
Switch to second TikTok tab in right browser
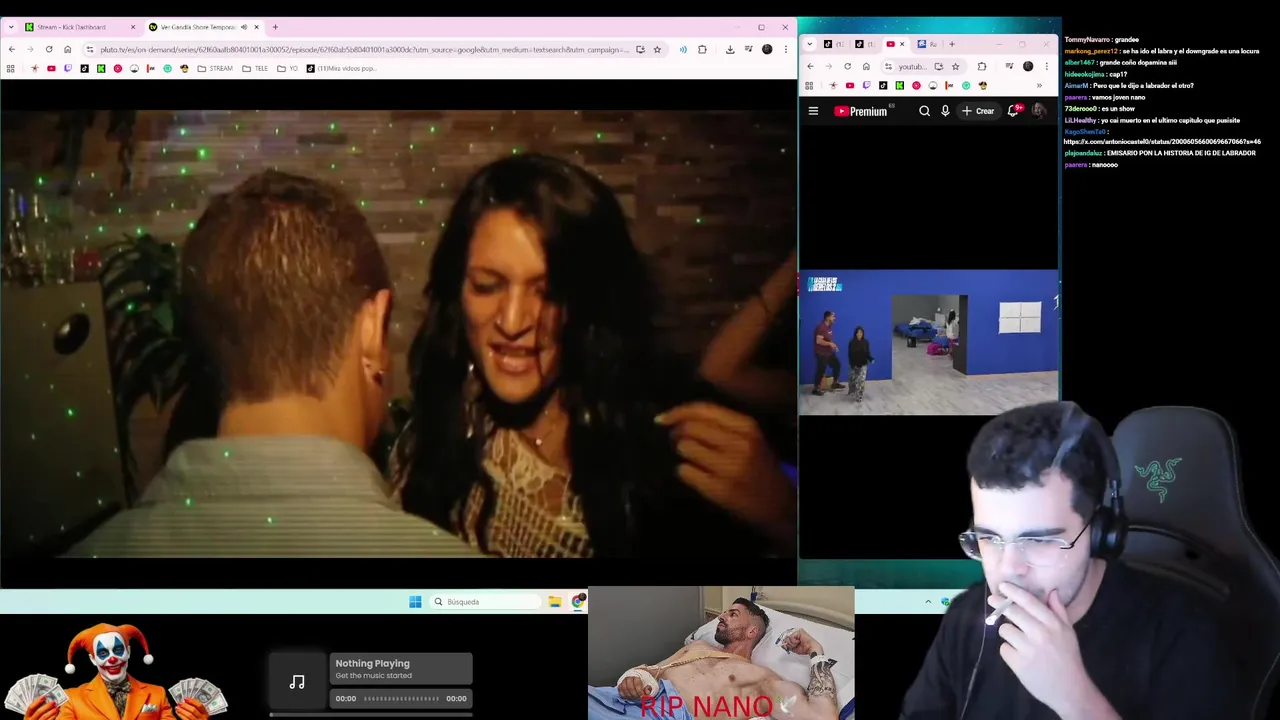867,44
